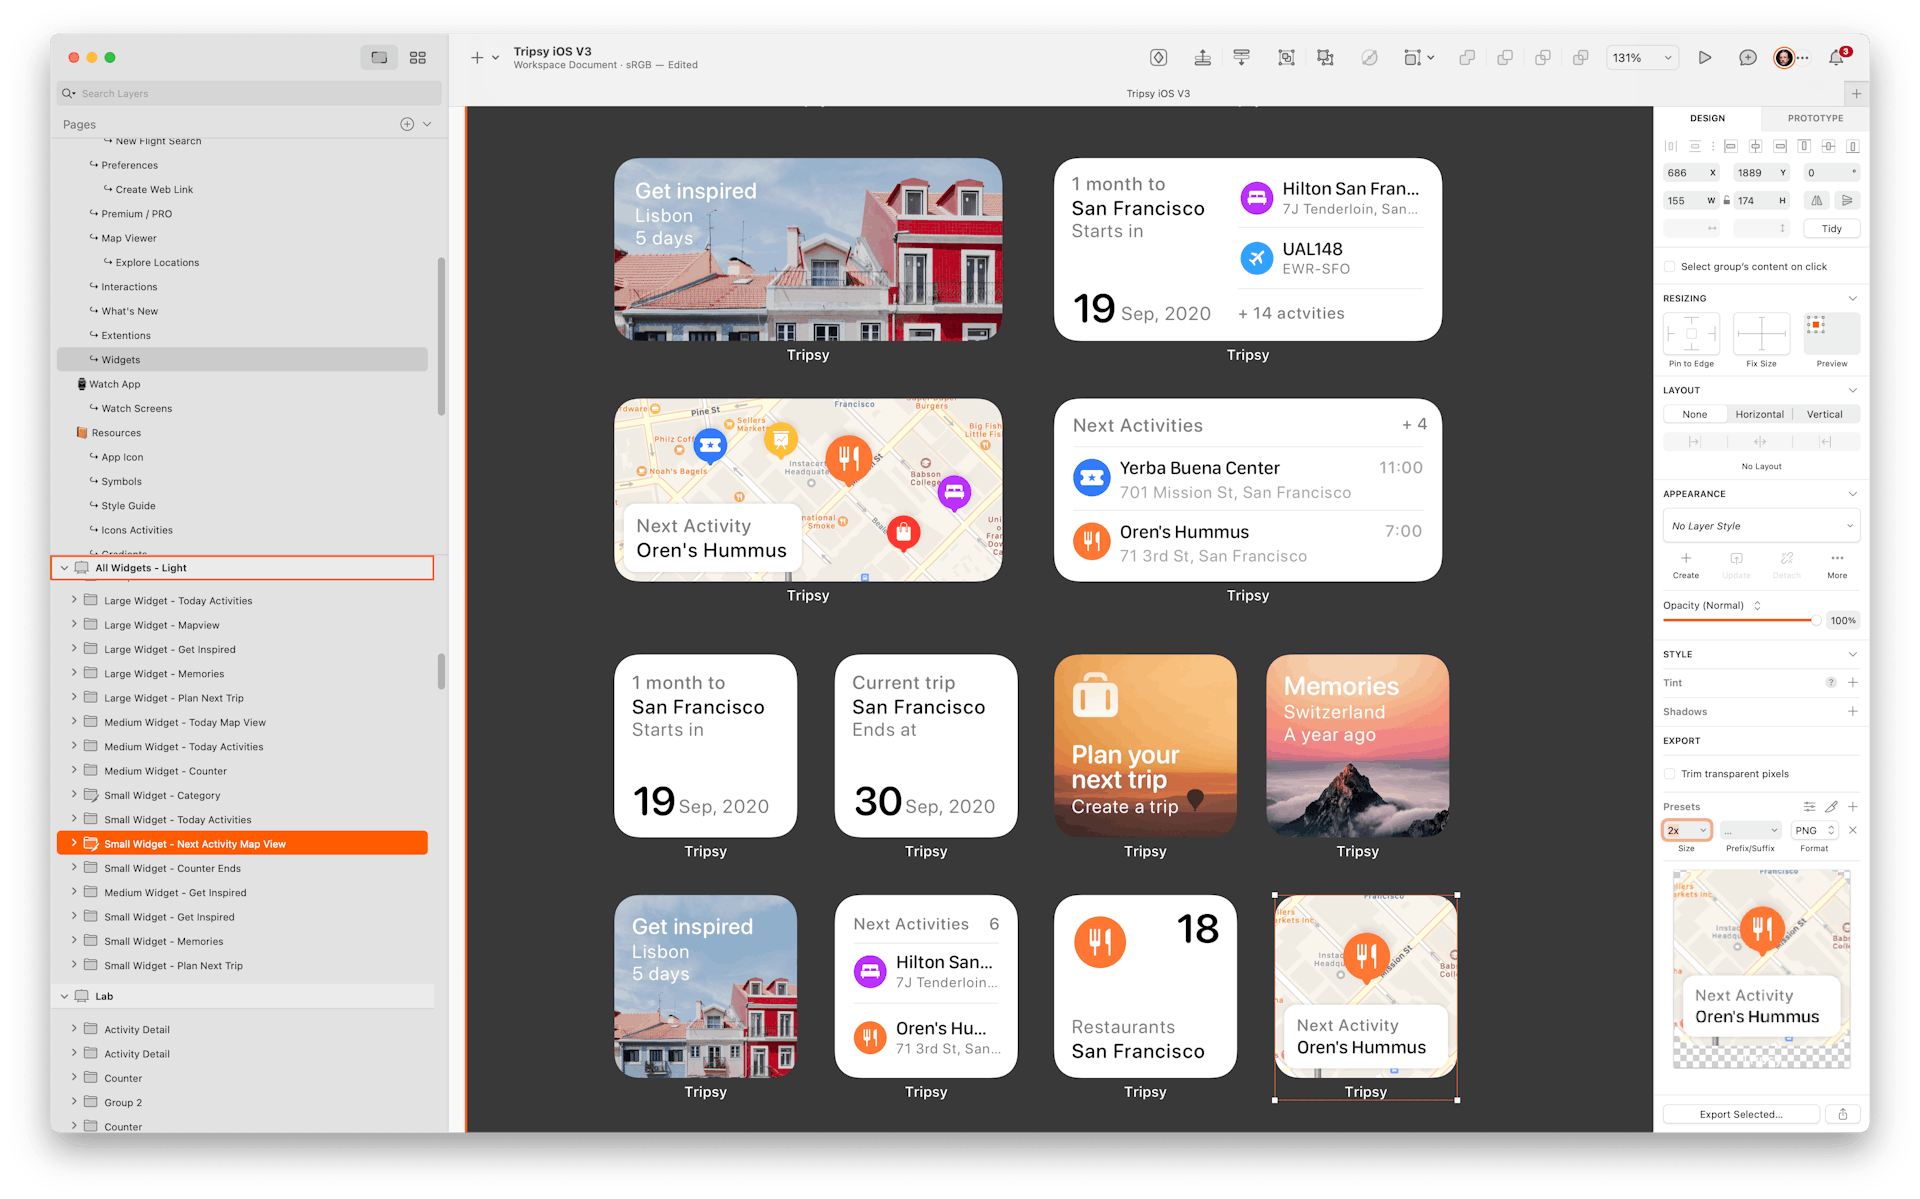The image size is (1920, 1199).
Task: Preview the document with the play icon
Action: (x=1705, y=57)
